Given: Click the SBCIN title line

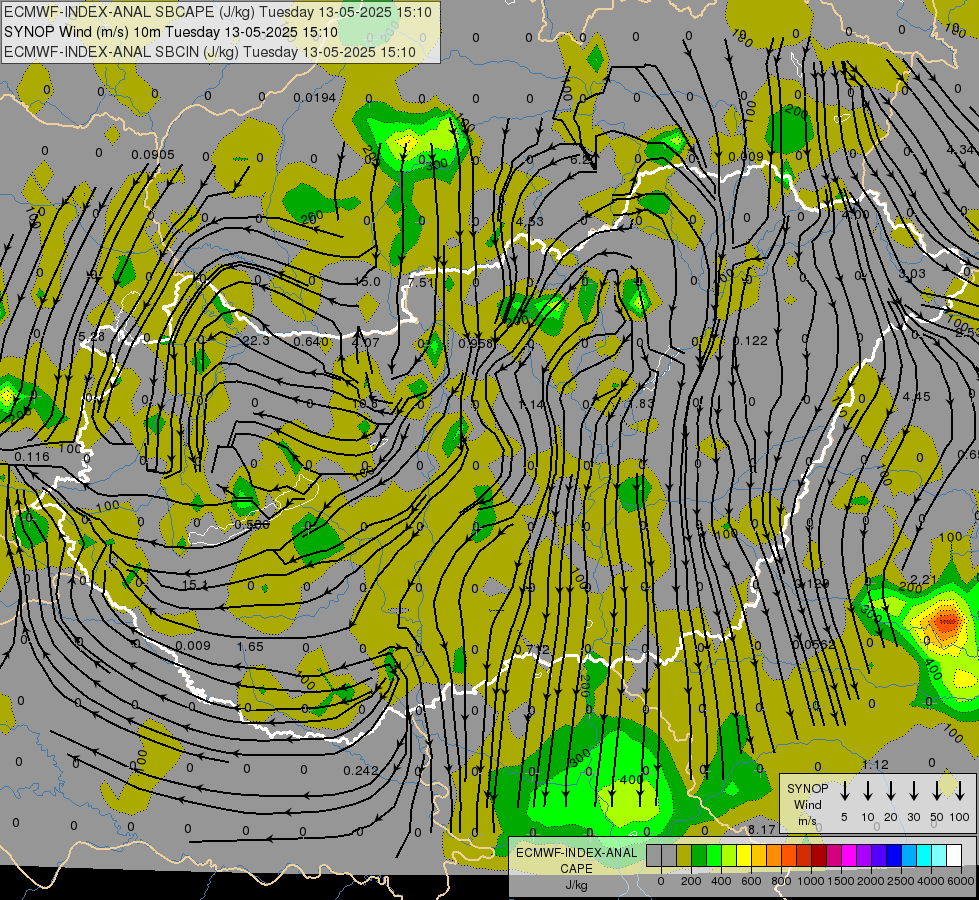Looking at the screenshot, I should (x=210, y=52).
